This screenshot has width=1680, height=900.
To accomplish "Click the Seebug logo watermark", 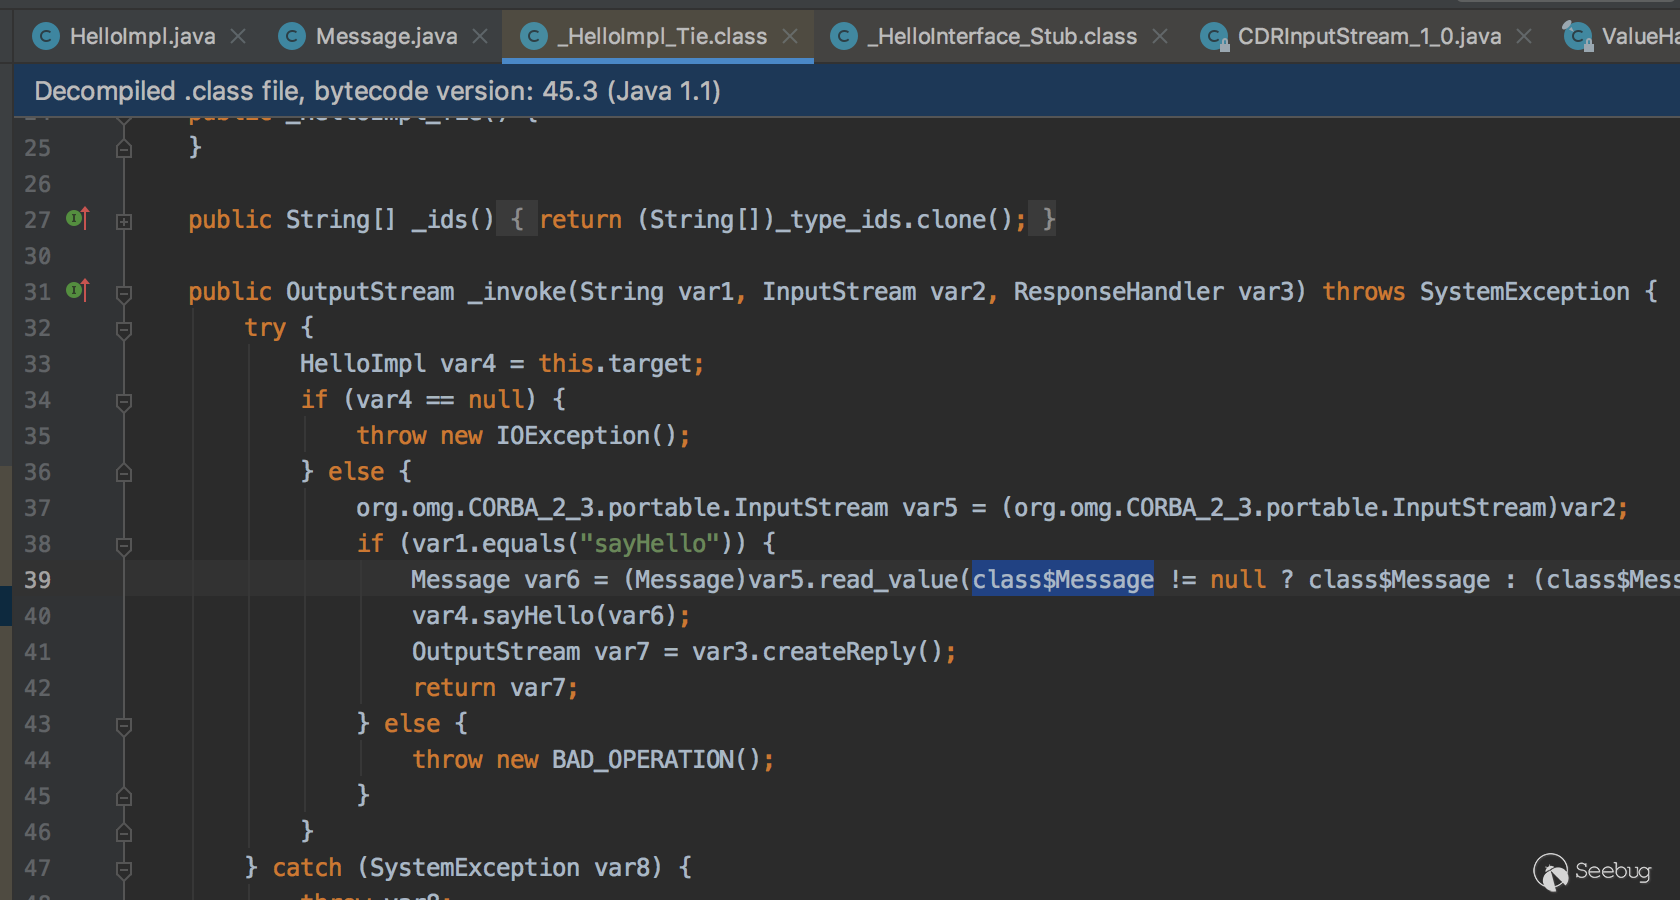I will 1592,871.
